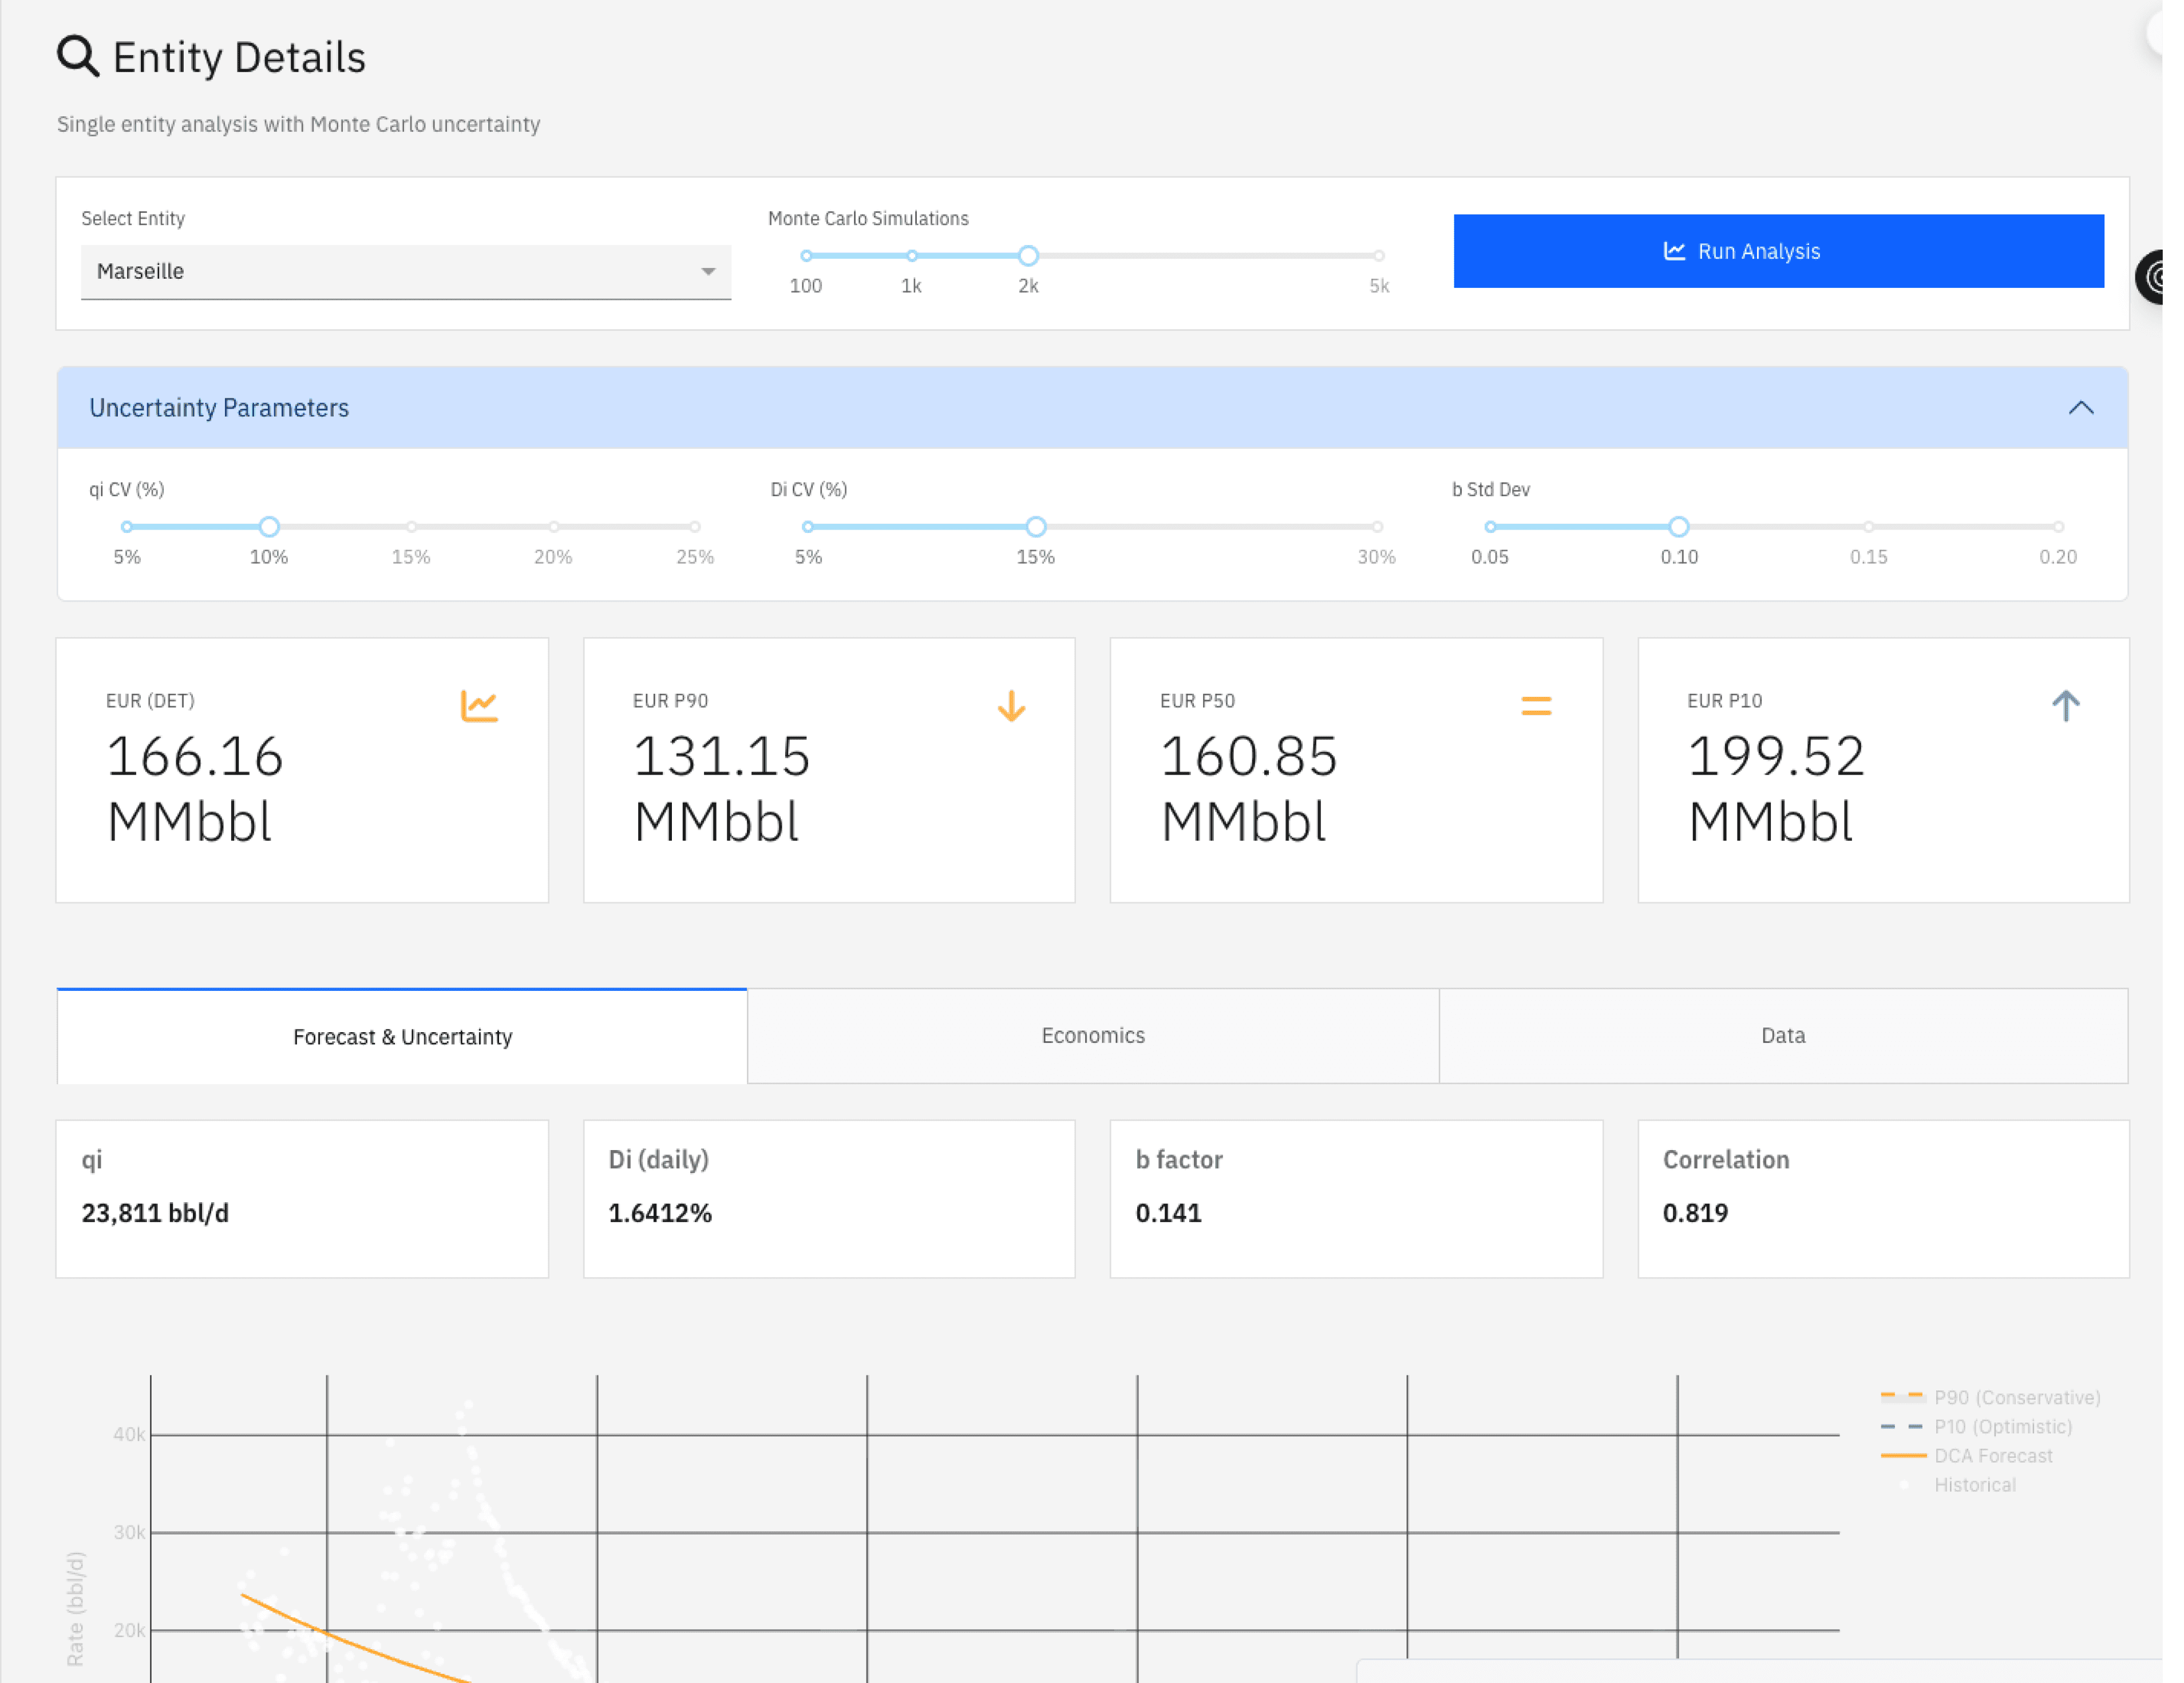Click the equals icon on EUR P50 card
Screen dimensions: 2184x1683
[1536, 706]
